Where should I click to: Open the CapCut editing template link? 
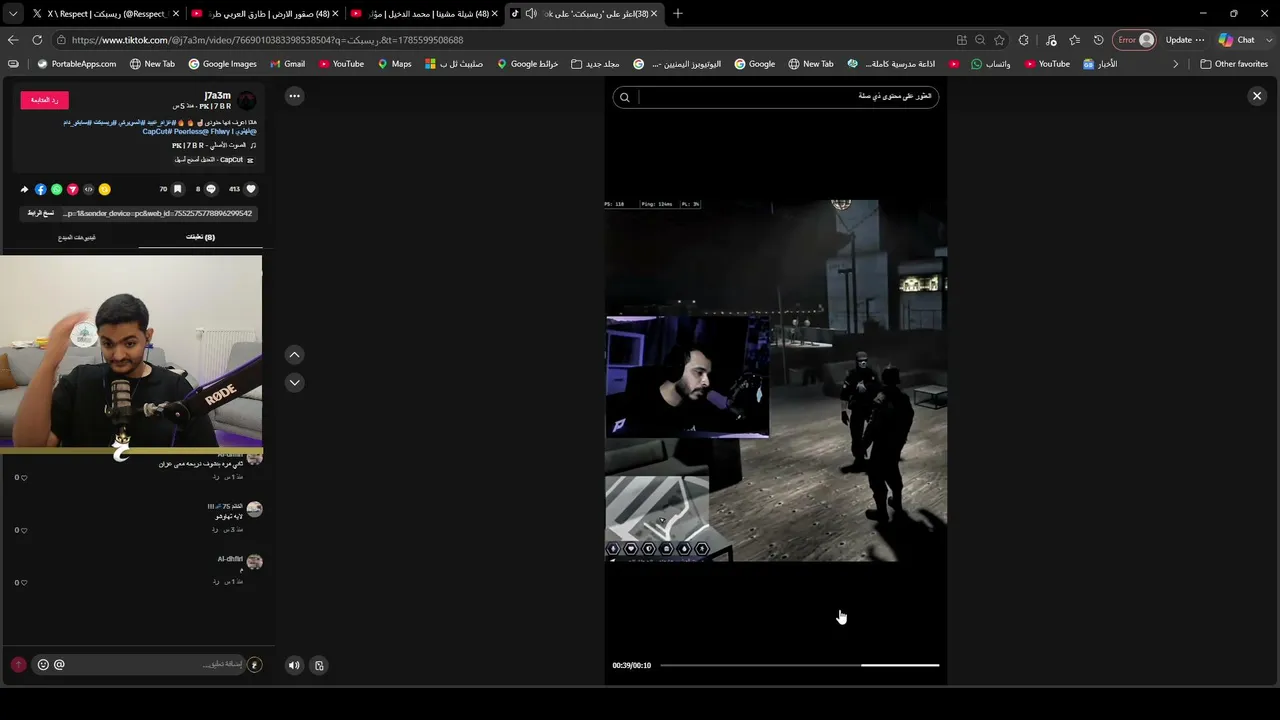[212, 160]
